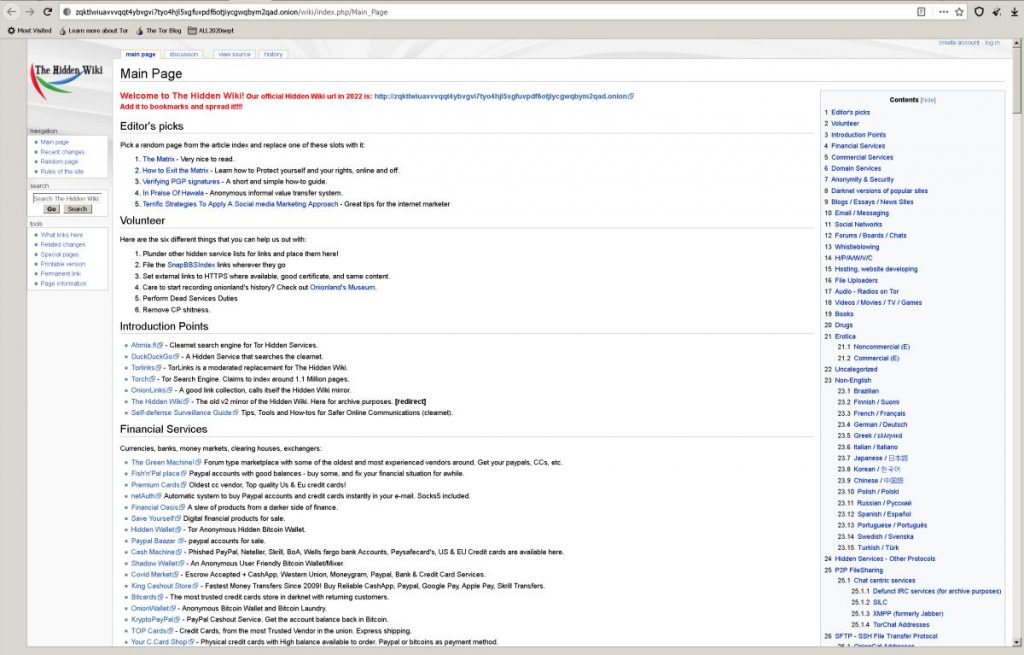Click the create account link

[959, 42]
